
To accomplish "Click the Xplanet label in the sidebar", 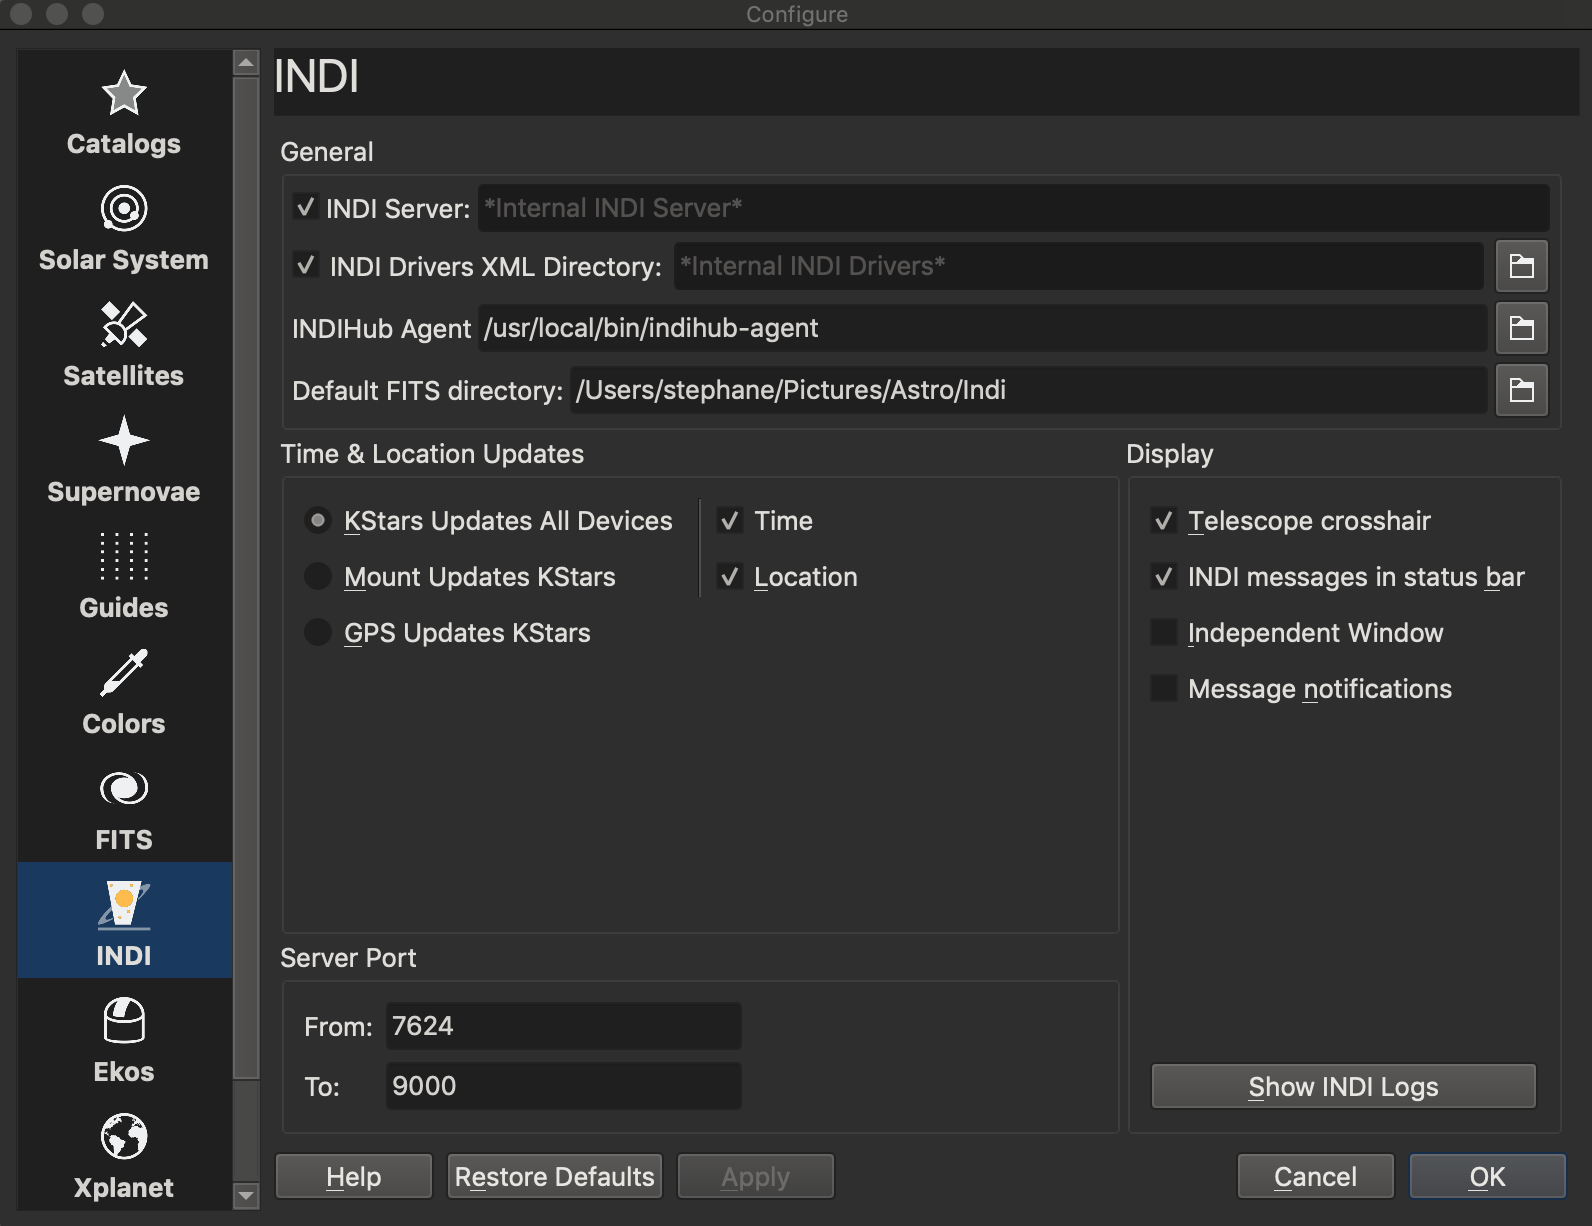I will coord(124,1188).
